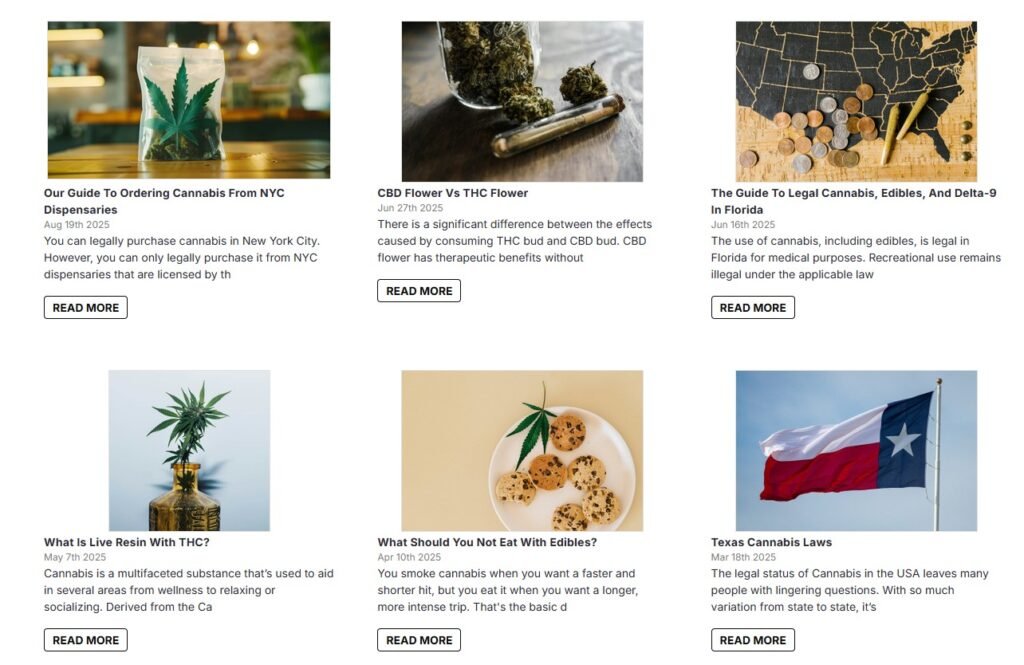Click the cookies on plate thumbnail
Screen dimensions: 1024x665
pyautogui.click(x=522, y=450)
